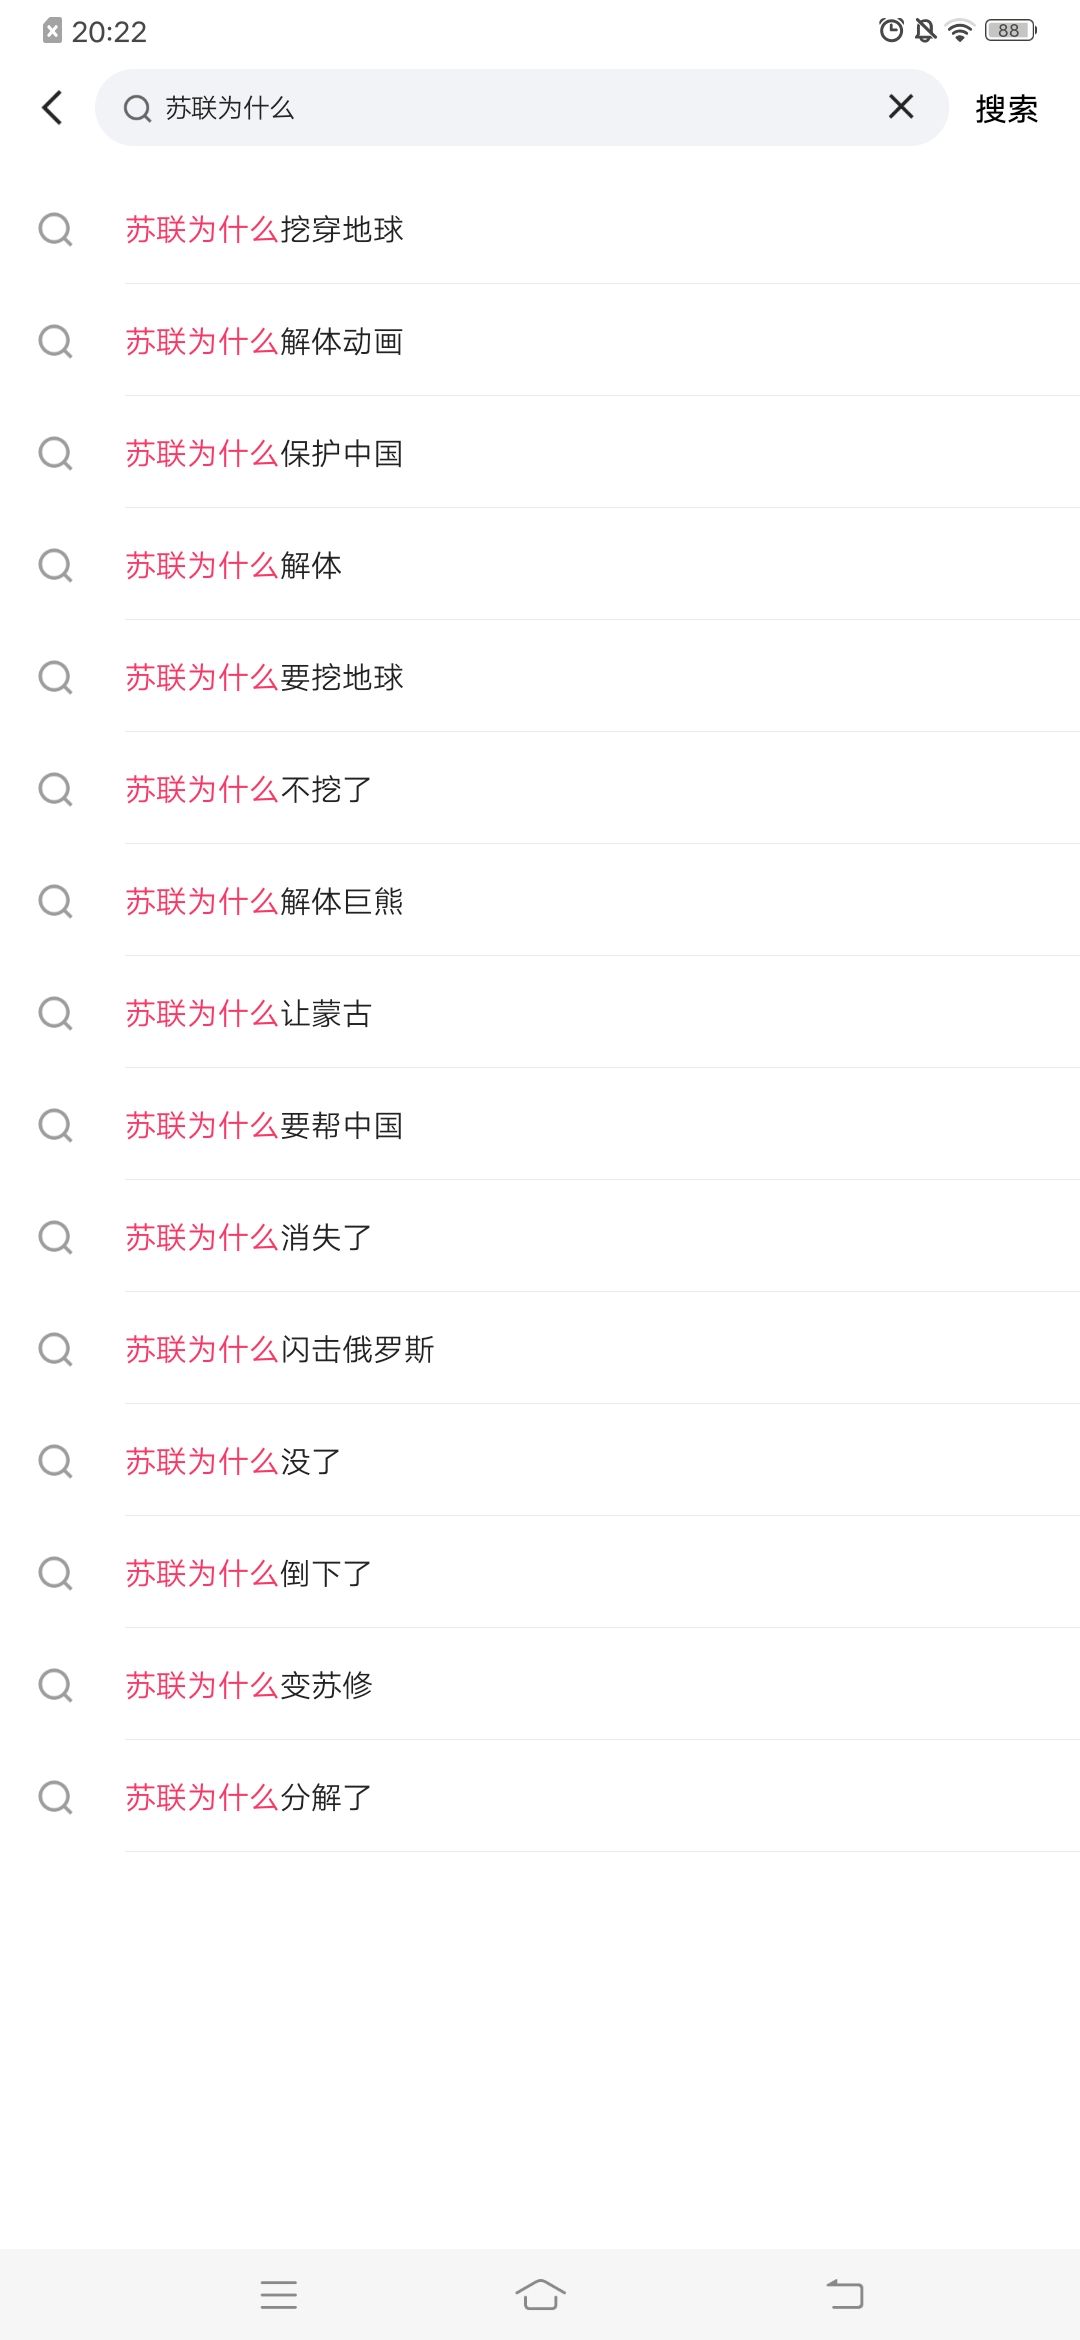The image size is (1080, 2340).
Task: Tap the magnifier icon inside search bar
Action: pyautogui.click(x=137, y=108)
